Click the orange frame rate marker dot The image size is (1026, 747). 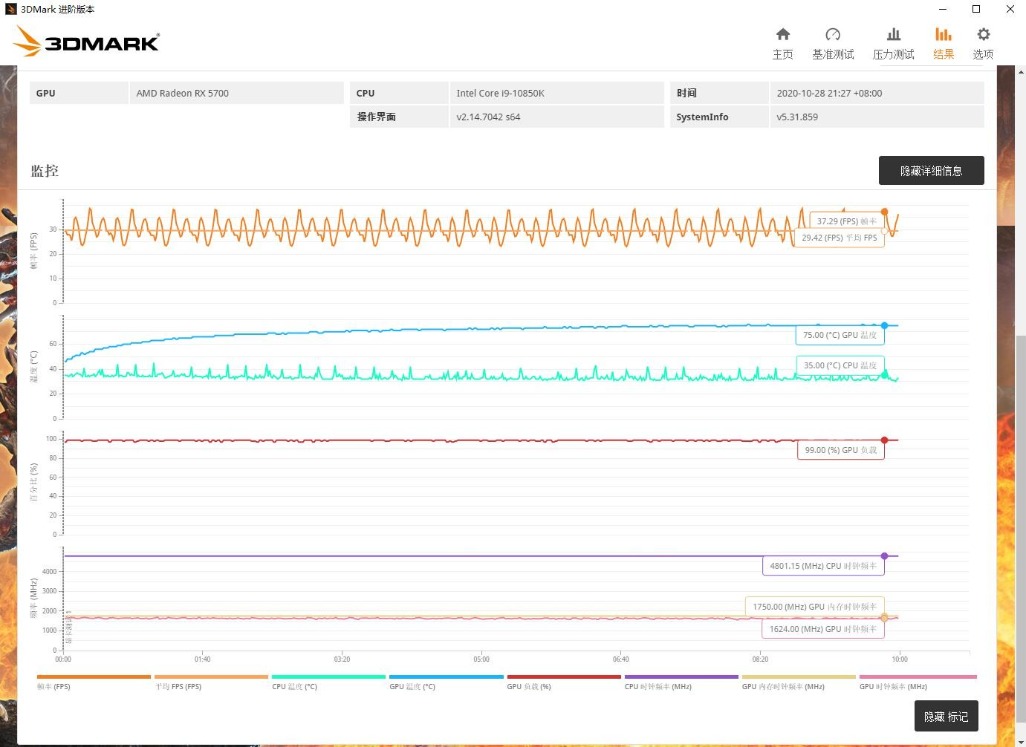tap(884, 212)
